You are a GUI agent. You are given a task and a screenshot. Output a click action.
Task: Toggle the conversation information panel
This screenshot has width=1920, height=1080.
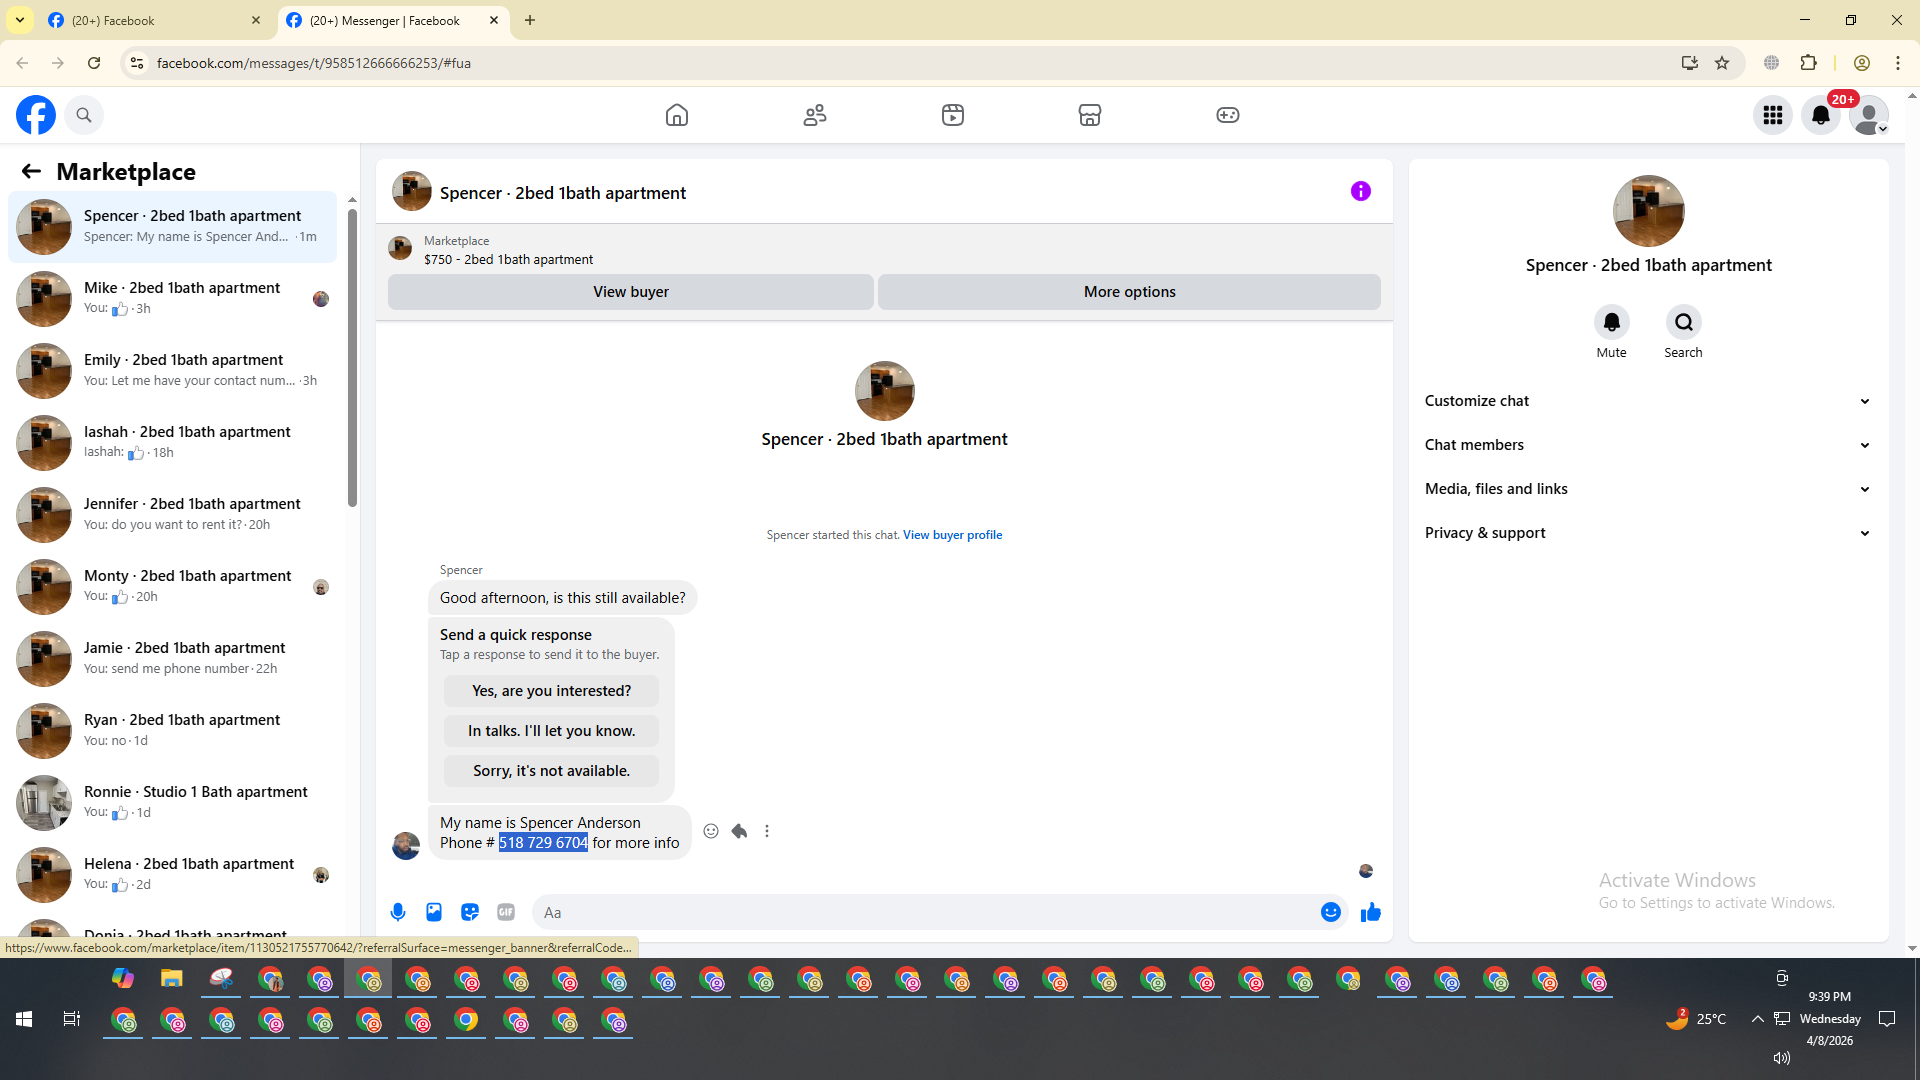[x=1360, y=191]
